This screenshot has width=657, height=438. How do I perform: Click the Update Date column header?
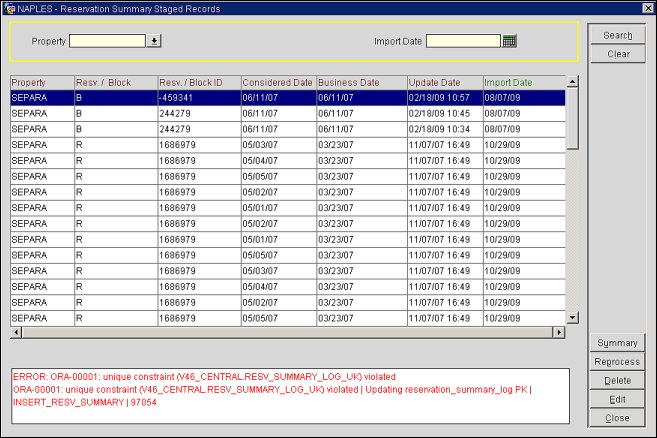pyautogui.click(x=444, y=82)
